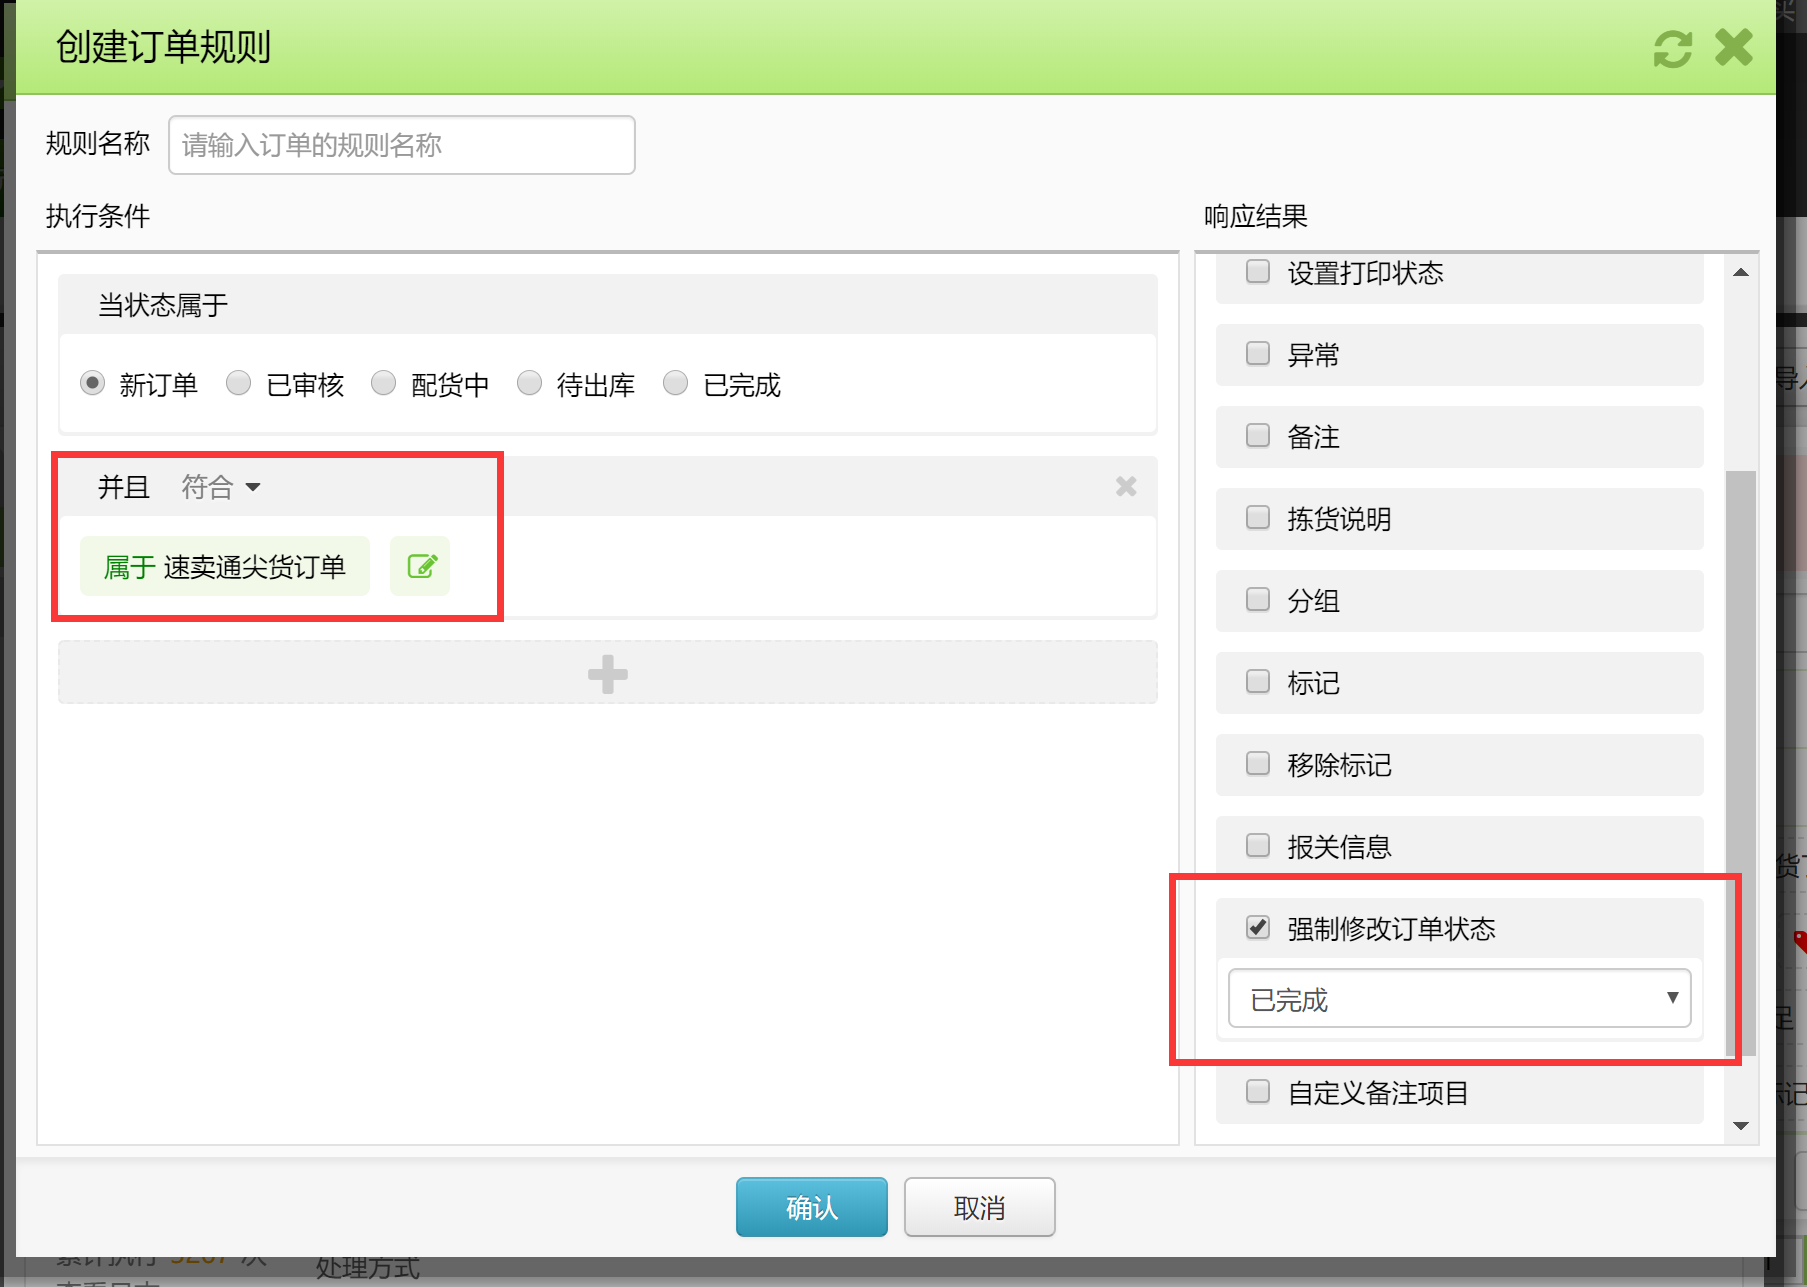Screen dimensions: 1807x1287
Task: Select the 新订单 radio button
Action: point(93,383)
